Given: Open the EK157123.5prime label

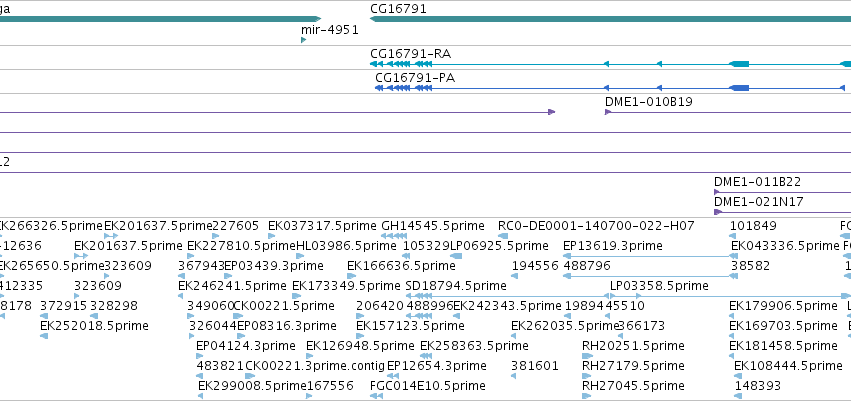Looking at the screenshot, I should [x=410, y=326].
